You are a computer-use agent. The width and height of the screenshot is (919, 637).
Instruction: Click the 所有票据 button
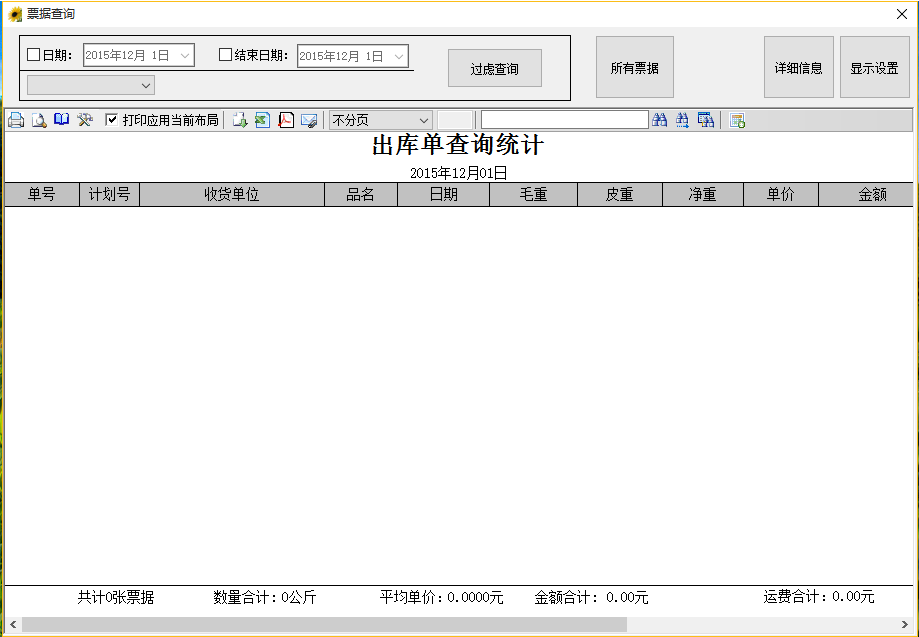635,67
